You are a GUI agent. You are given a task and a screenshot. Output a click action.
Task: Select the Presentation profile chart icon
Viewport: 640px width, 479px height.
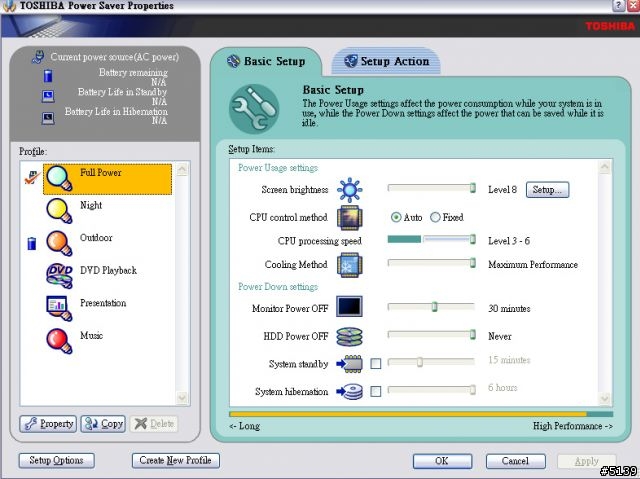[59, 308]
